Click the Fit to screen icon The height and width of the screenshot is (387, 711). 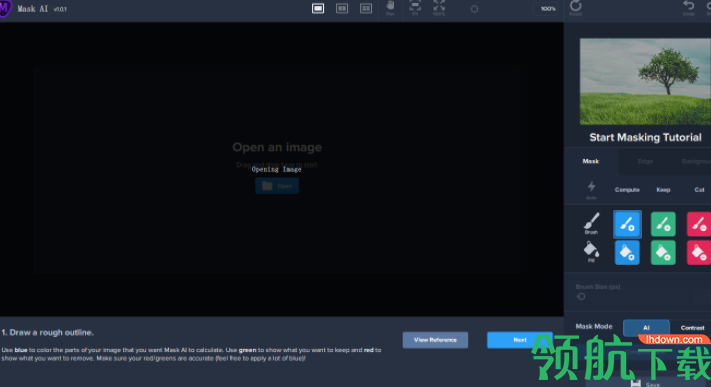[415, 8]
